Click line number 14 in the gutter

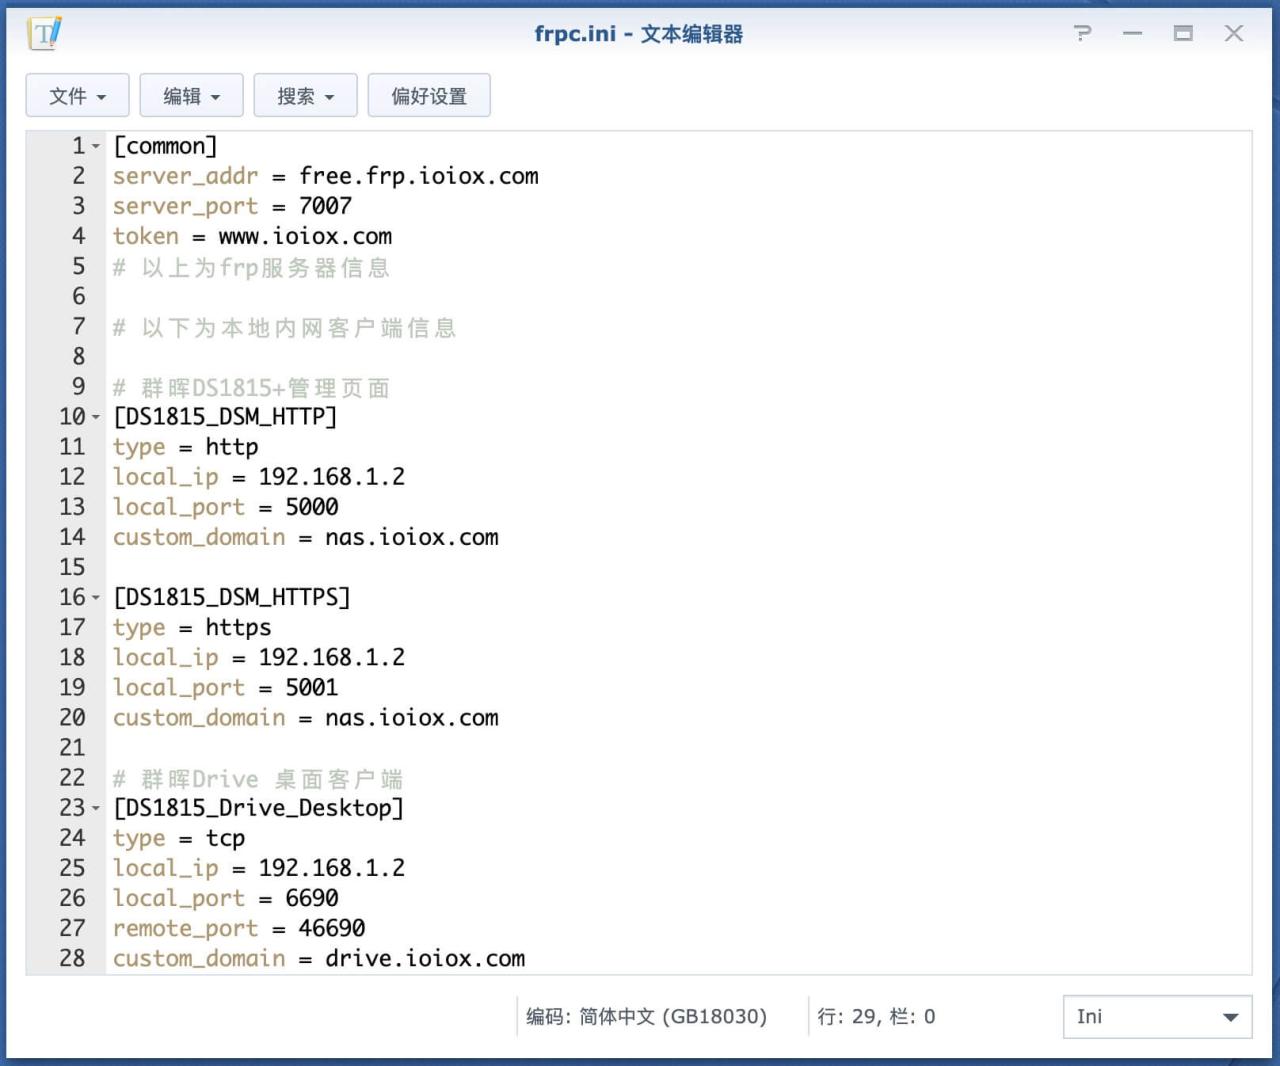coord(72,537)
